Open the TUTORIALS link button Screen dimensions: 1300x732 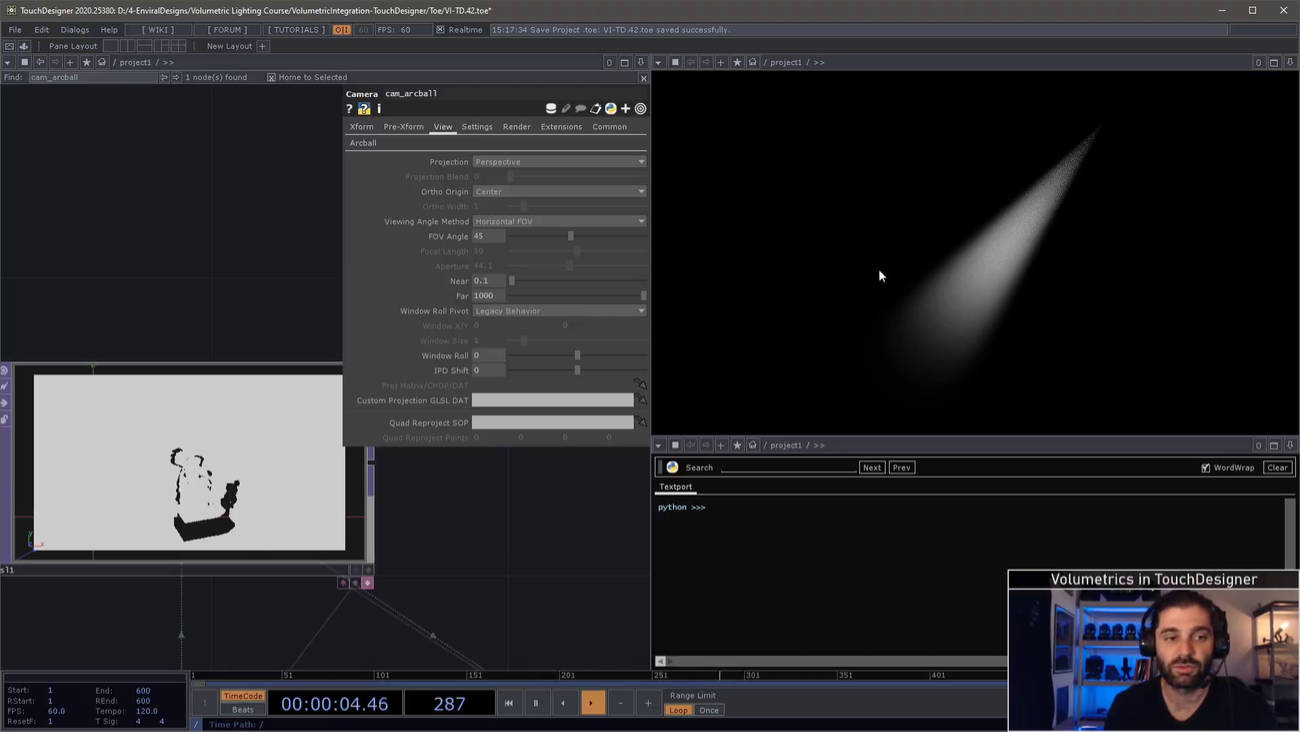(x=296, y=30)
